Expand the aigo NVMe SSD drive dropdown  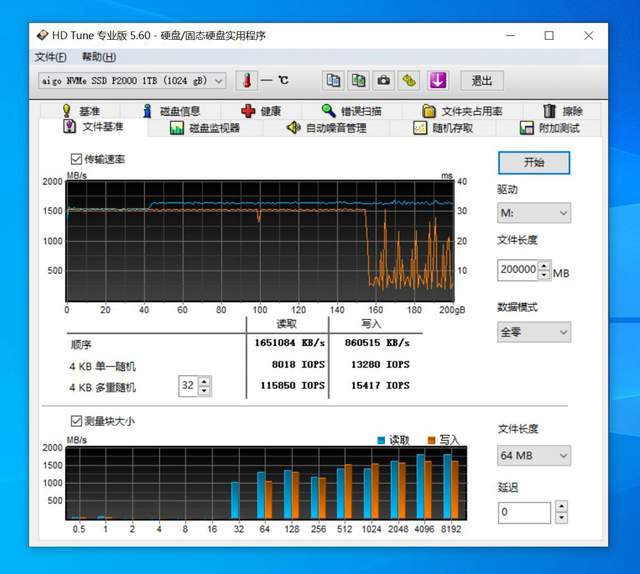(x=132, y=81)
